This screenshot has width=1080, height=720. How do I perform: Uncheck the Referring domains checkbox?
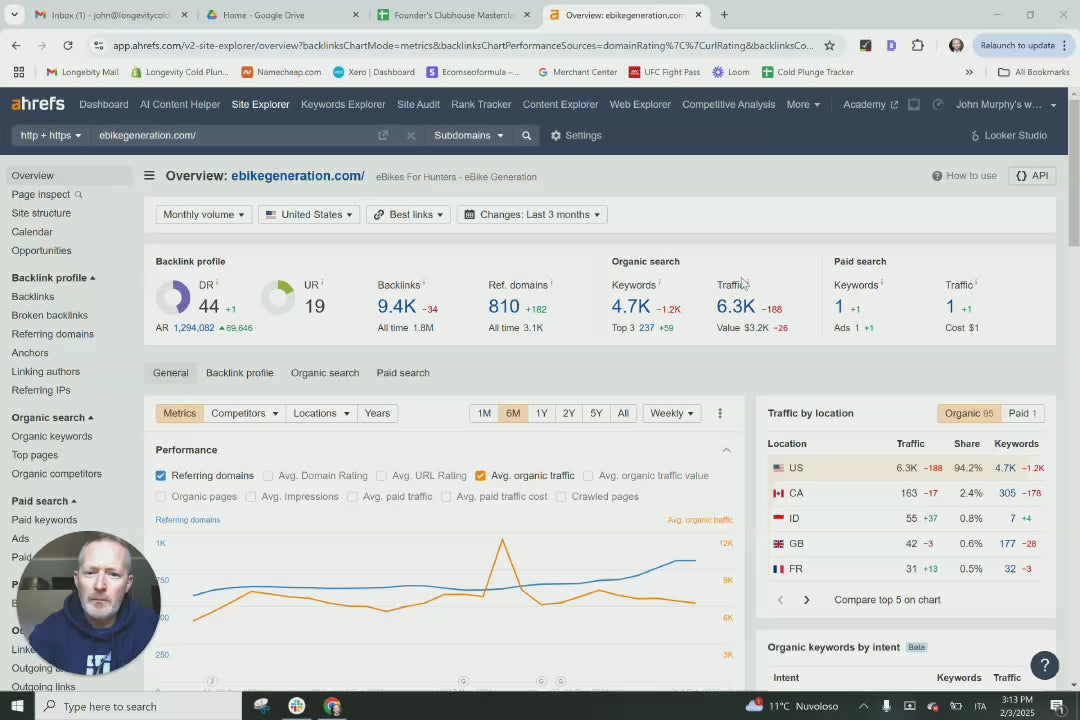(161, 476)
